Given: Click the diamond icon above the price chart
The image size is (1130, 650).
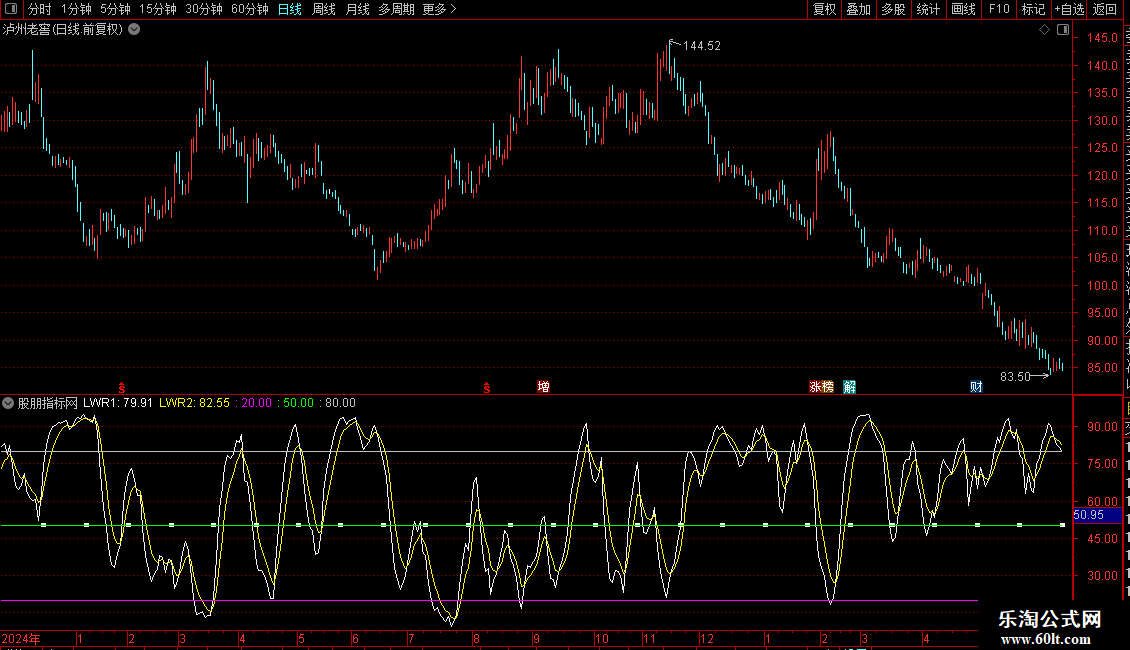Looking at the screenshot, I should [1044, 30].
